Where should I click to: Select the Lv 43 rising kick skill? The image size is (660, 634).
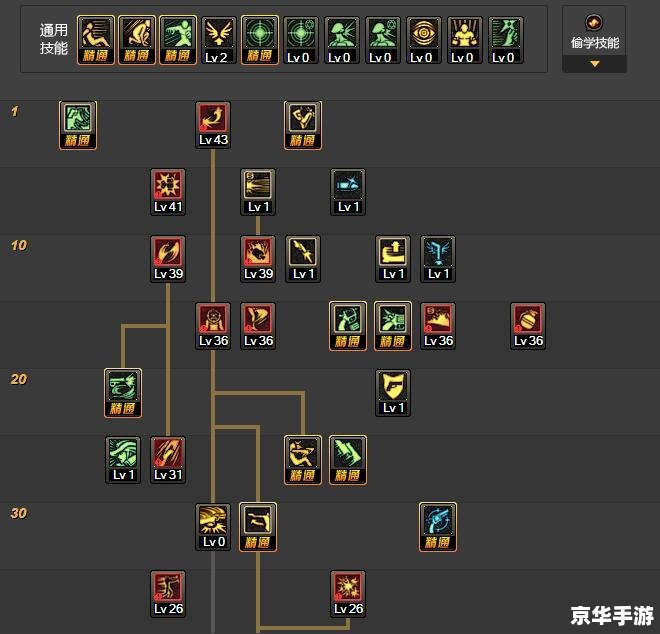(213, 125)
